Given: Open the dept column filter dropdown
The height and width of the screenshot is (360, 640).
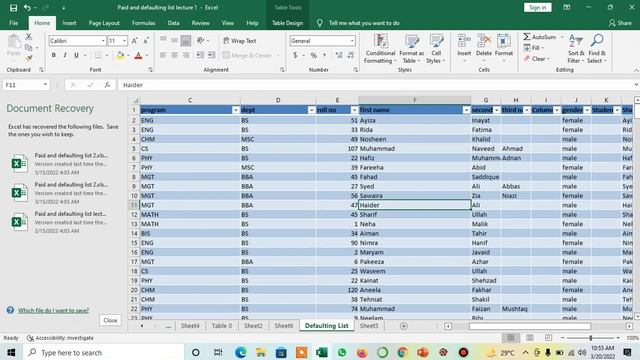Looking at the screenshot, I should click(311, 110).
